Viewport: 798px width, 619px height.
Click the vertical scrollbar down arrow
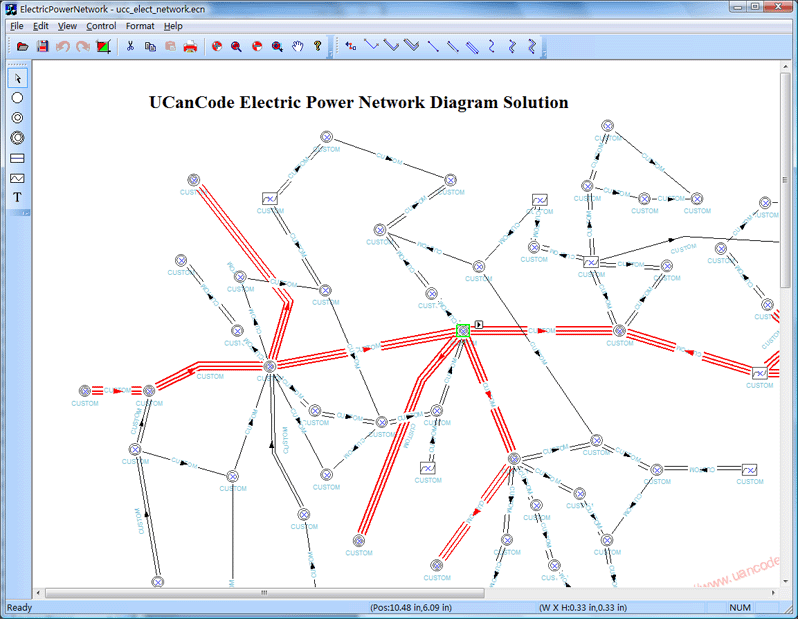pyautogui.click(x=785, y=581)
